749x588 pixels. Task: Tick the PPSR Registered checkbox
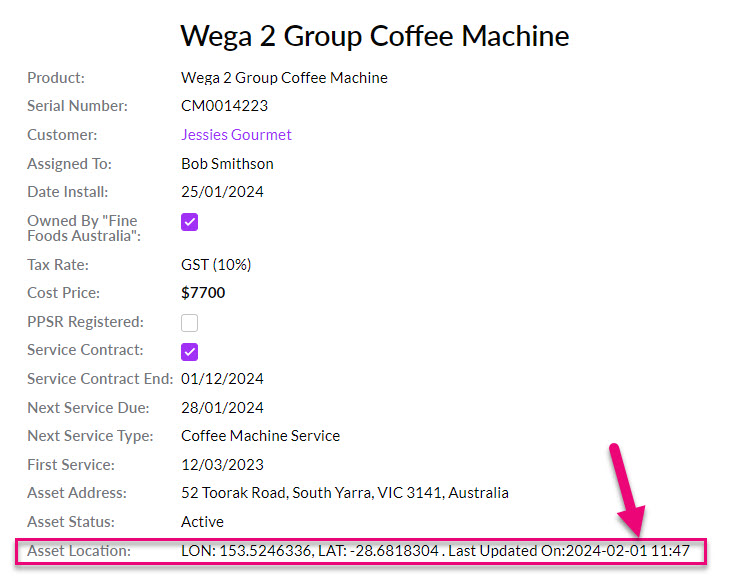[x=189, y=323]
